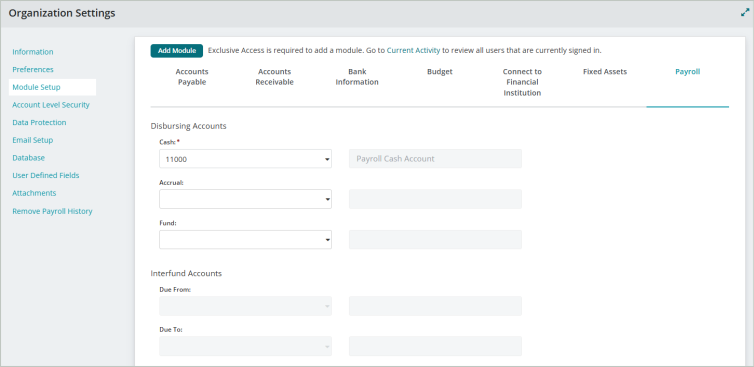Expand the Fund dropdown

pyautogui.click(x=245, y=240)
